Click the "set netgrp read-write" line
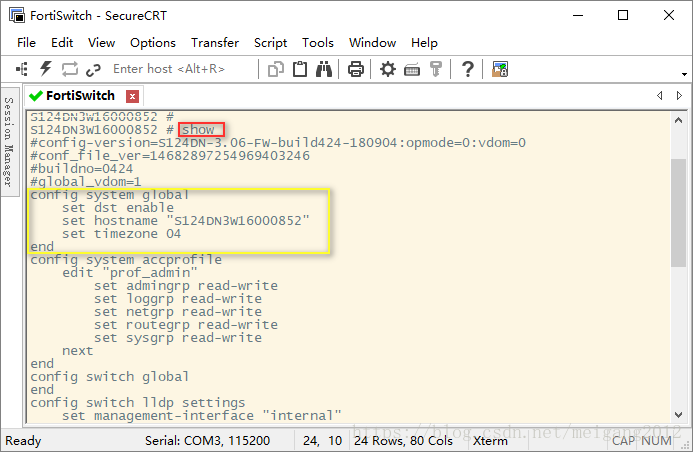 (178, 312)
